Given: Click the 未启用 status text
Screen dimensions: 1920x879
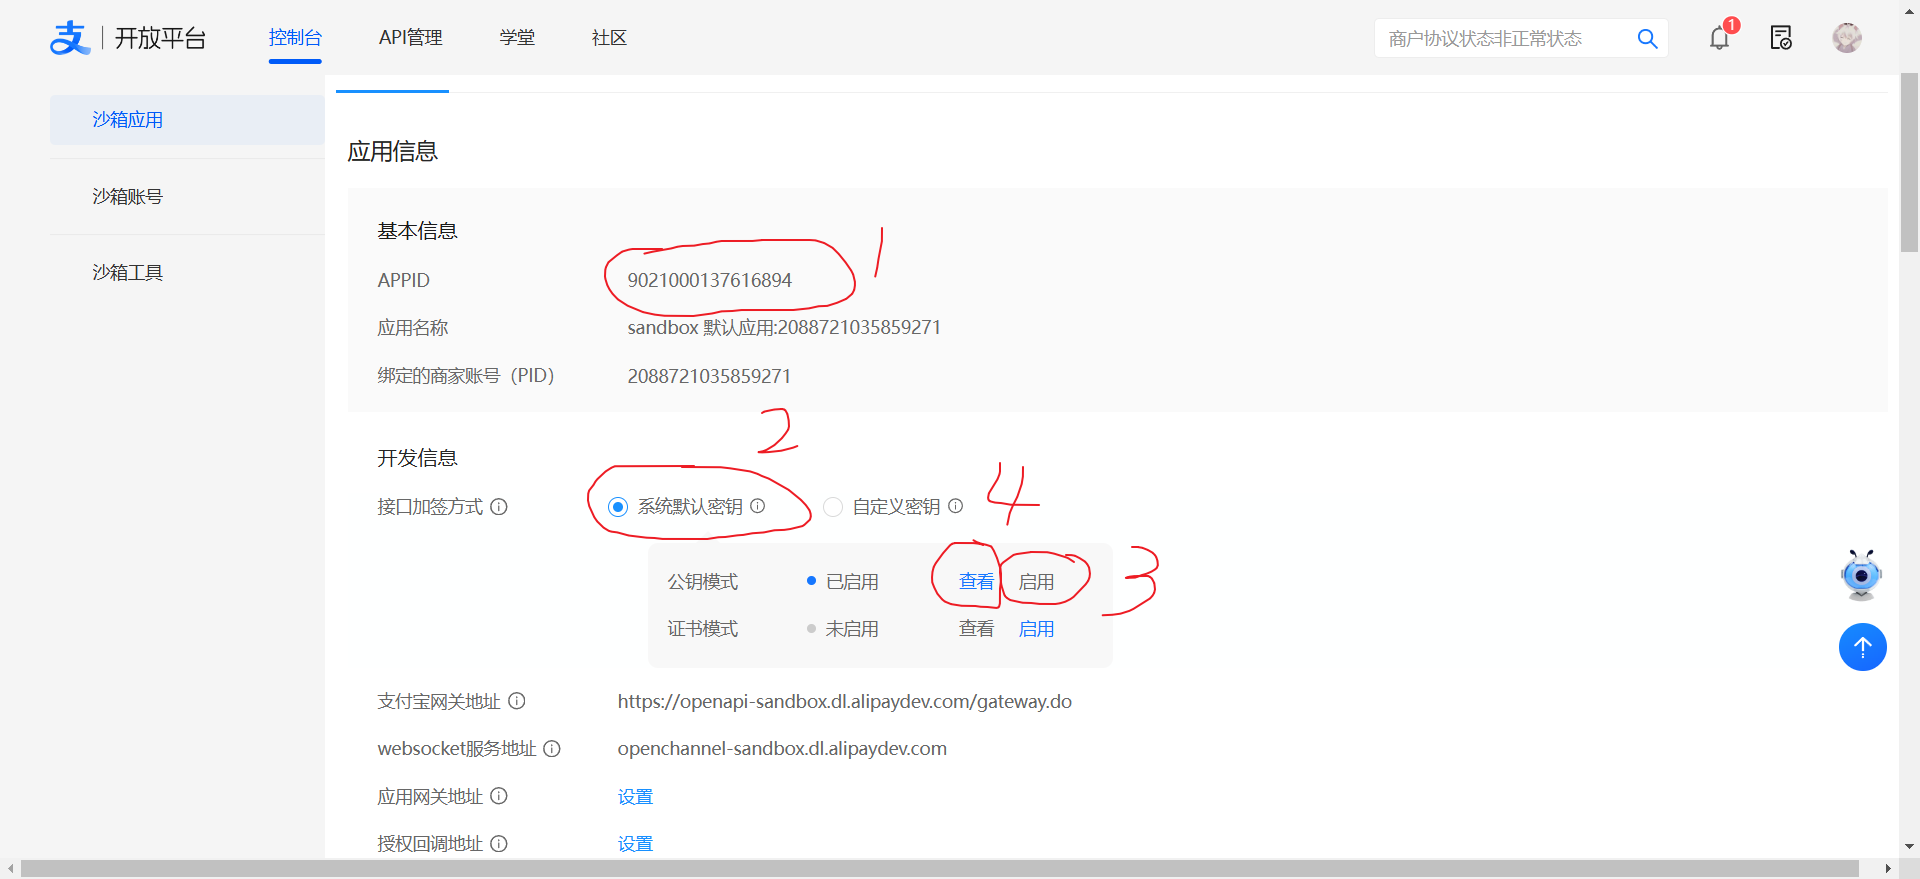Looking at the screenshot, I should [x=852, y=629].
